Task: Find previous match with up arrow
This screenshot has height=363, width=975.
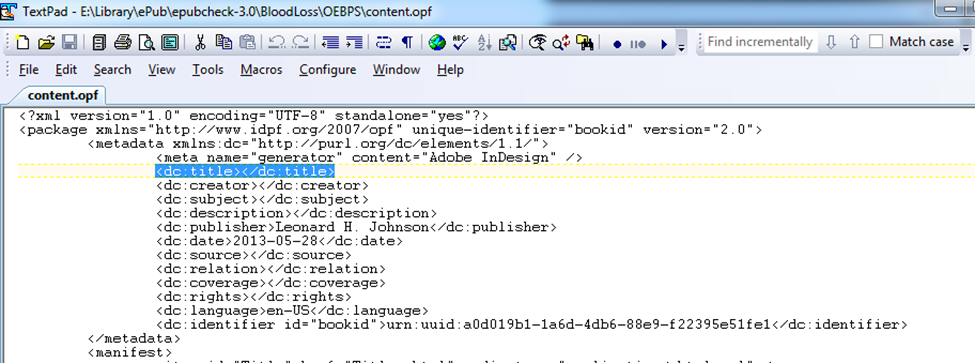Action: 854,42
